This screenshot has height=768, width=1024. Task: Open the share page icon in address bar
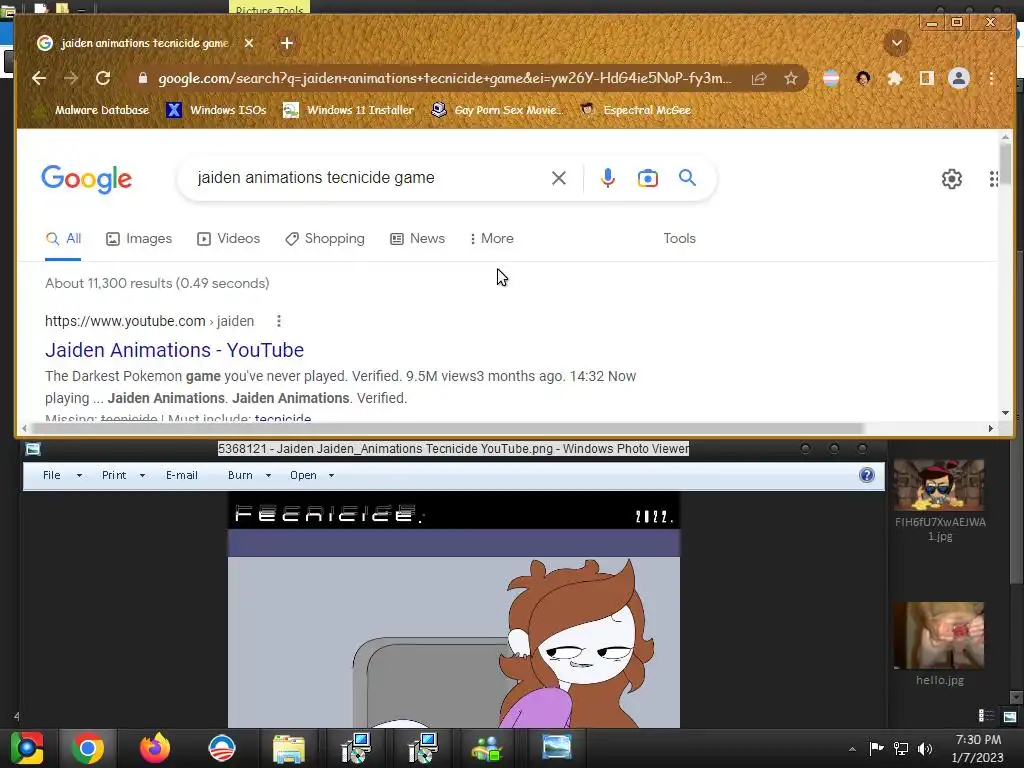click(x=759, y=78)
